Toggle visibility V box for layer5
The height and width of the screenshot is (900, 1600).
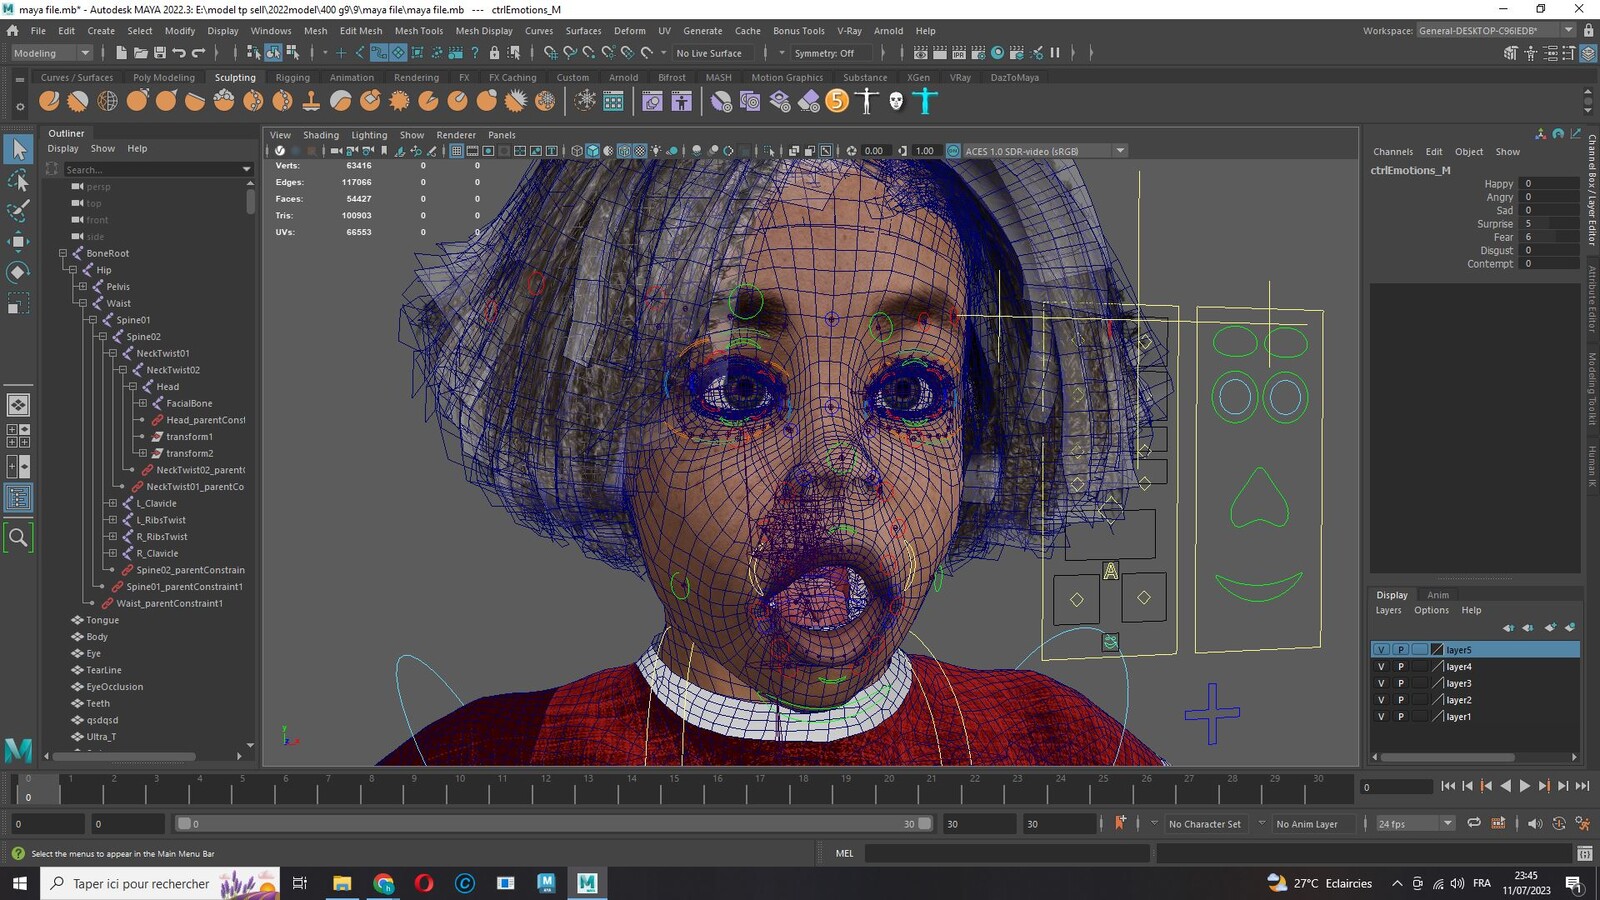1381,650
